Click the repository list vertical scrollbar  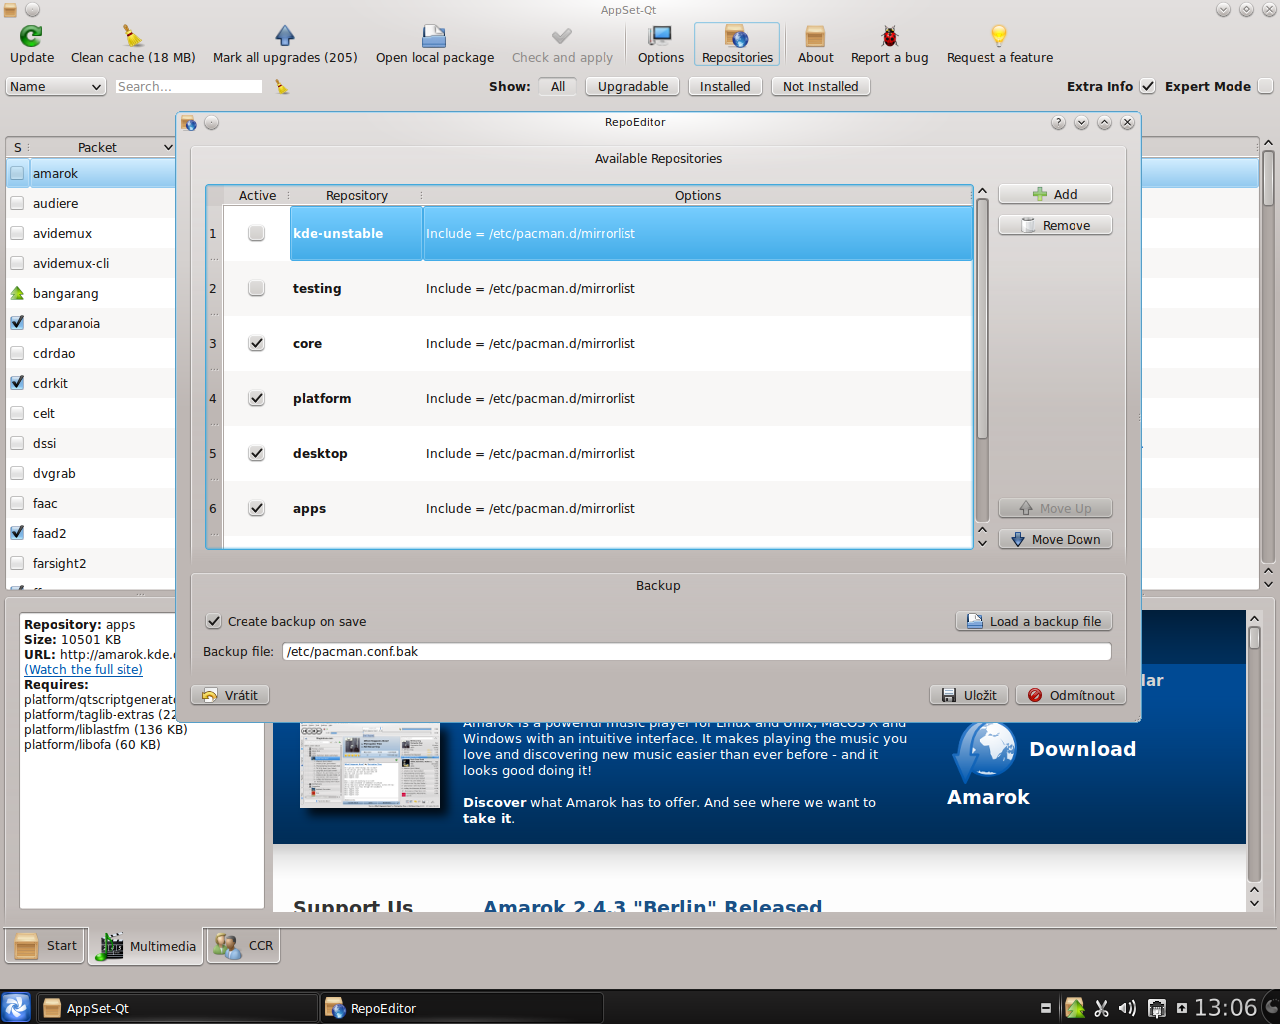point(982,318)
